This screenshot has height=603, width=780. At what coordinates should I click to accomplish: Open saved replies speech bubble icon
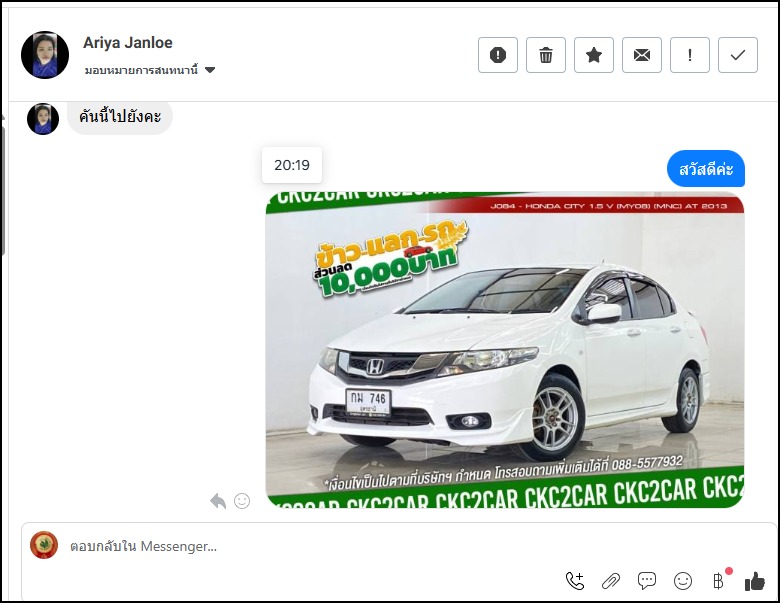click(647, 581)
